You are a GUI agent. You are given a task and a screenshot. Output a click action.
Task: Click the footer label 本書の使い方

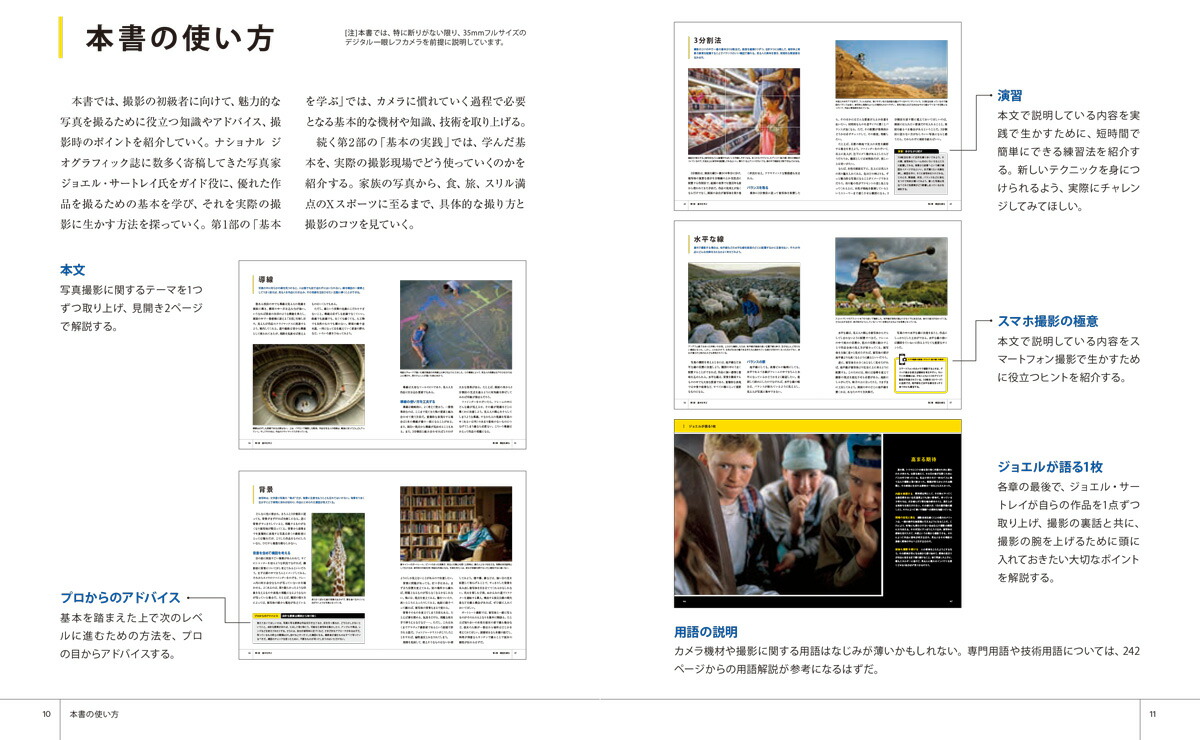pyautogui.click(x=94, y=714)
